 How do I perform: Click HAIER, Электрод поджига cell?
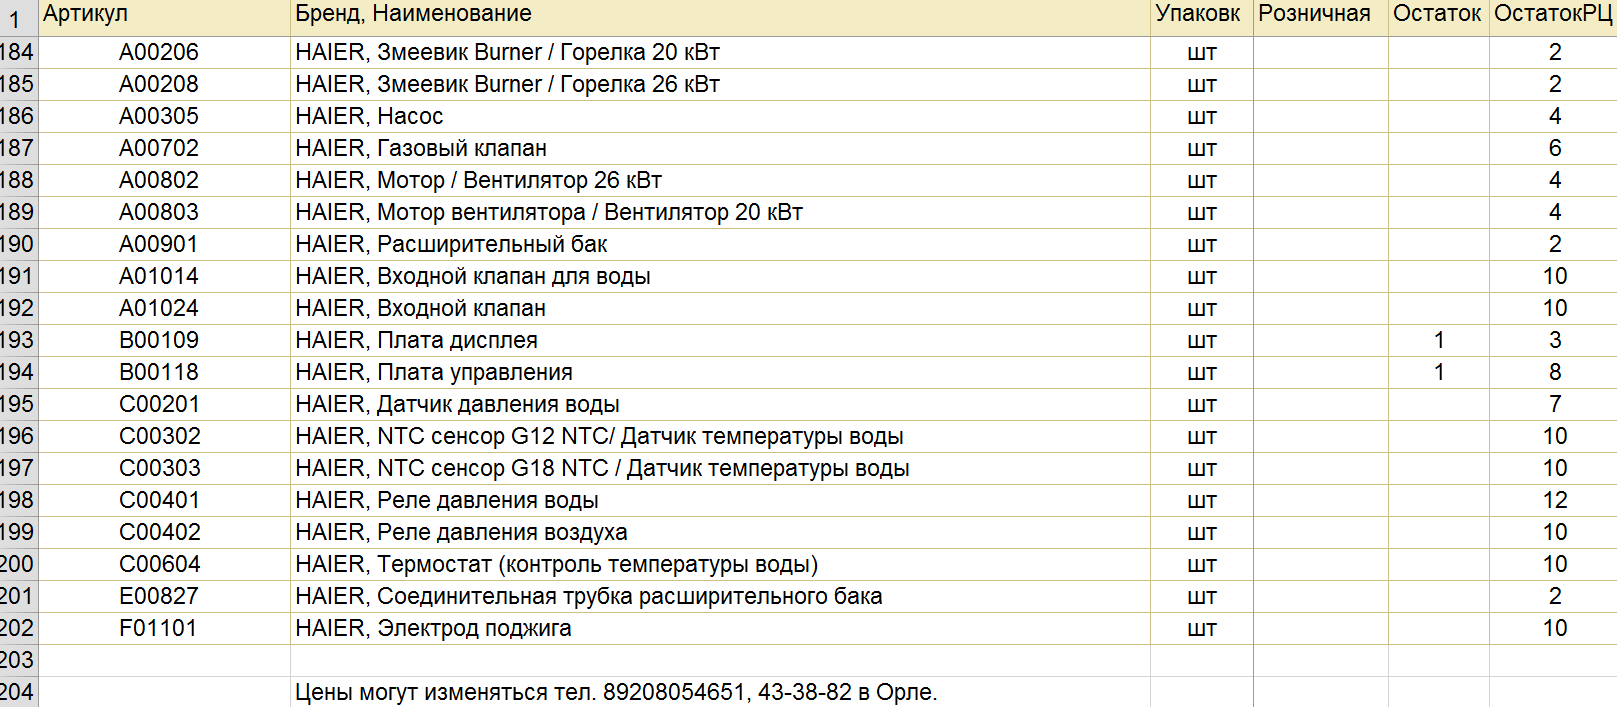tap(720, 629)
